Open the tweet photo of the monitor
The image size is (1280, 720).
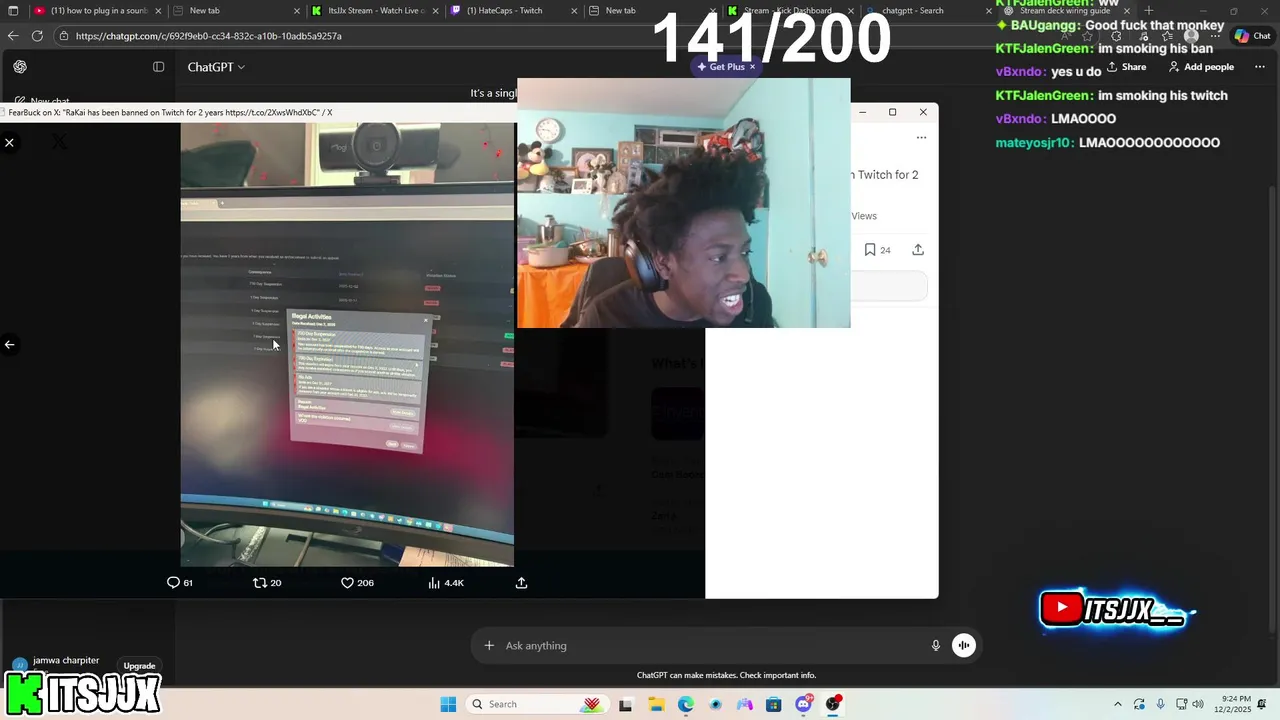347,345
